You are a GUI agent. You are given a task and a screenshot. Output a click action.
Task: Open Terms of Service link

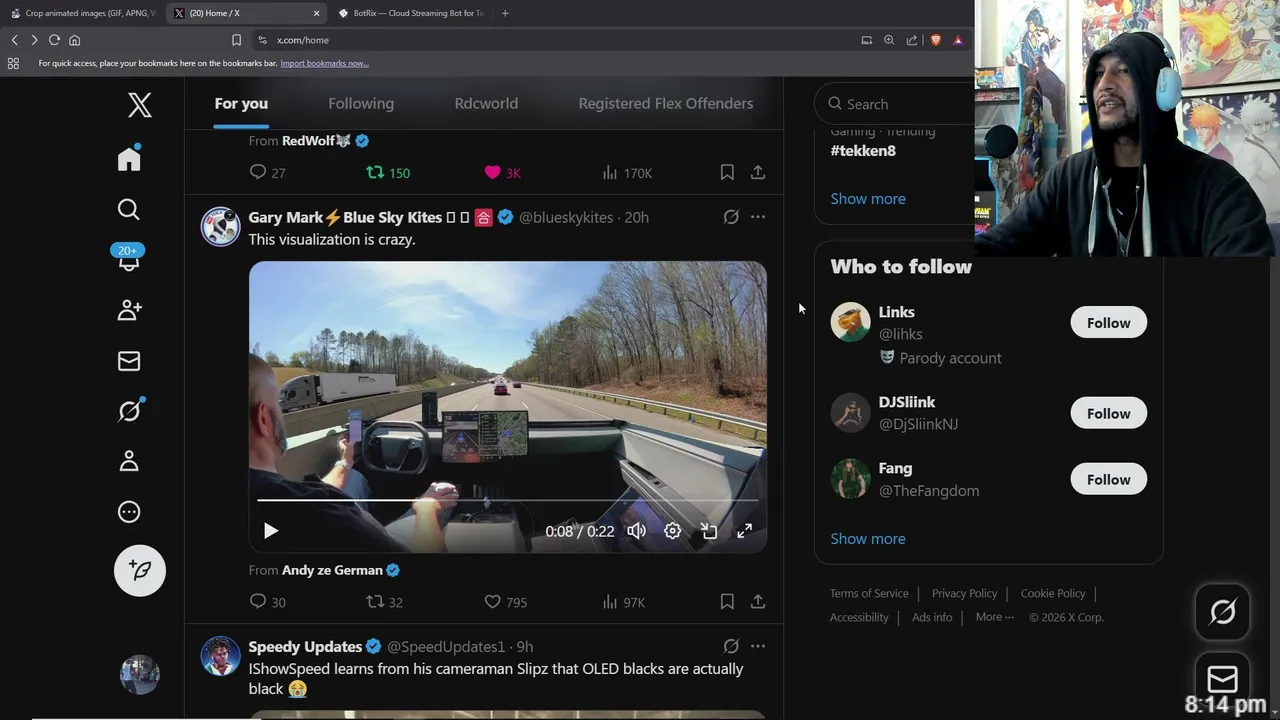coord(869,593)
